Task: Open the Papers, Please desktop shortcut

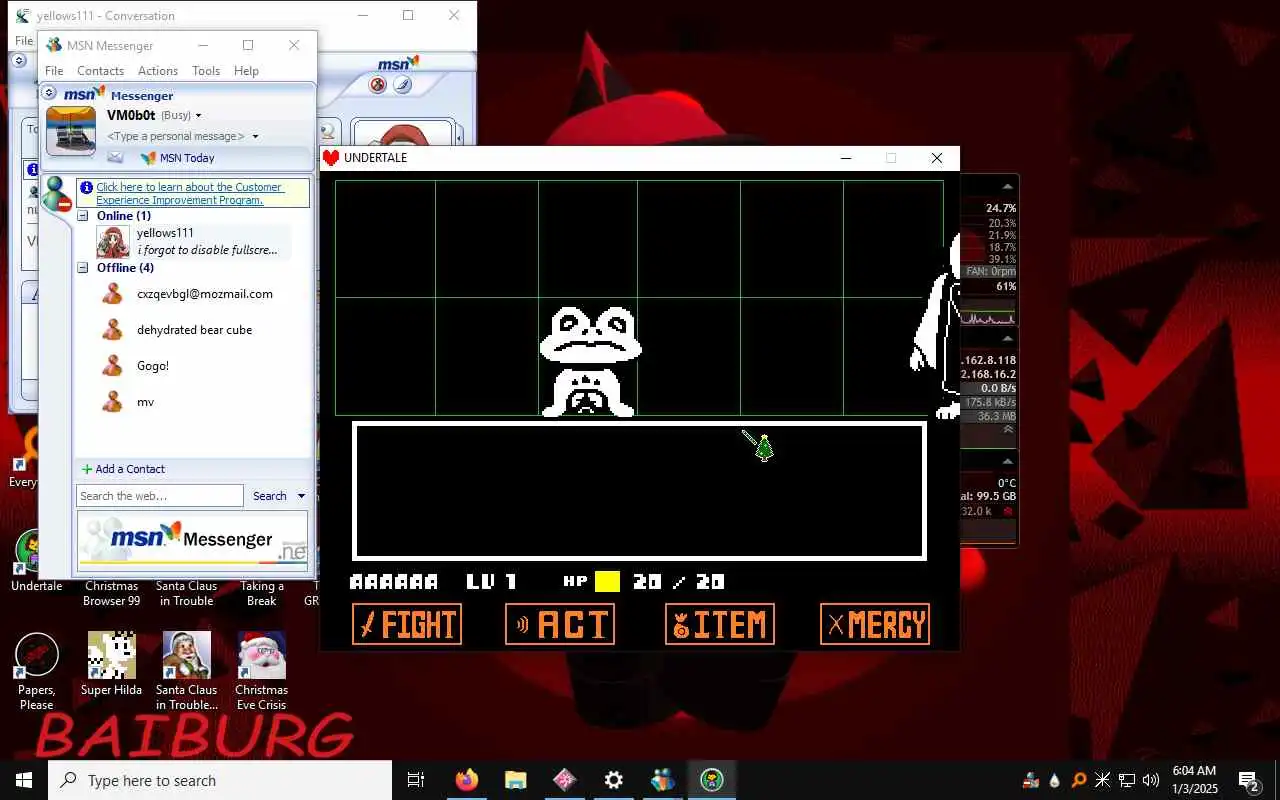Action: point(36,671)
